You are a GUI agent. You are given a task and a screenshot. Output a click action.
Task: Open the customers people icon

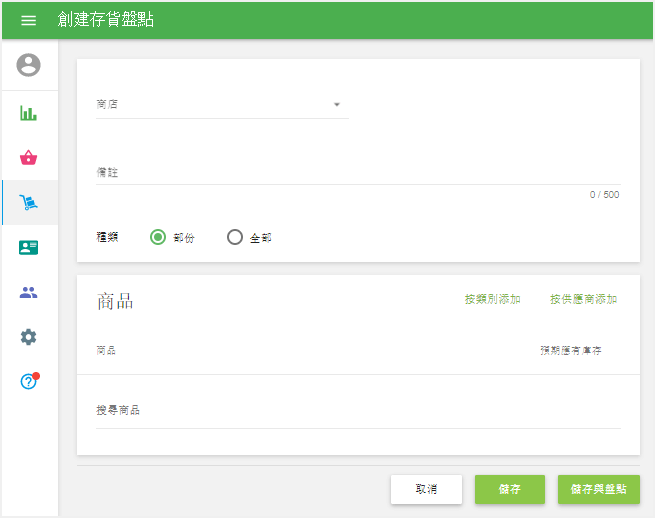tap(29, 292)
